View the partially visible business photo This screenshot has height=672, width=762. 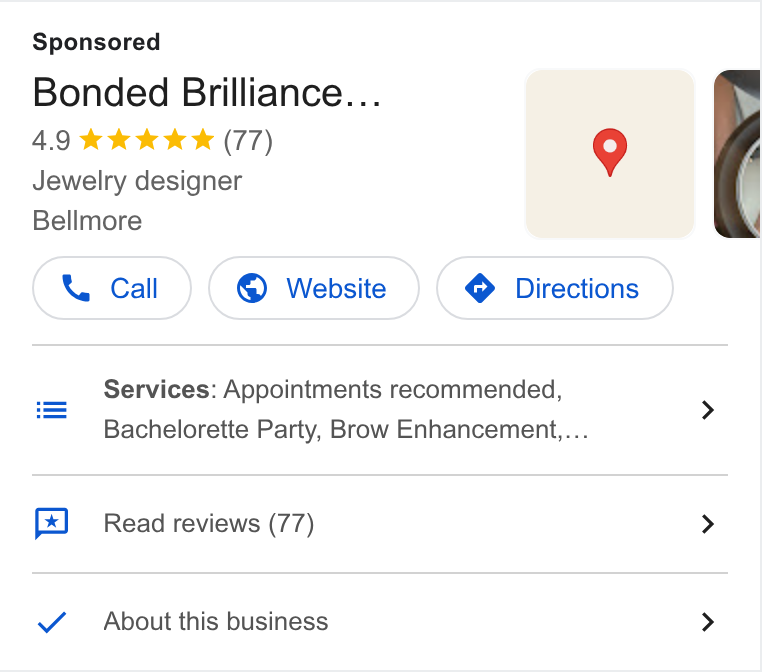(x=737, y=154)
